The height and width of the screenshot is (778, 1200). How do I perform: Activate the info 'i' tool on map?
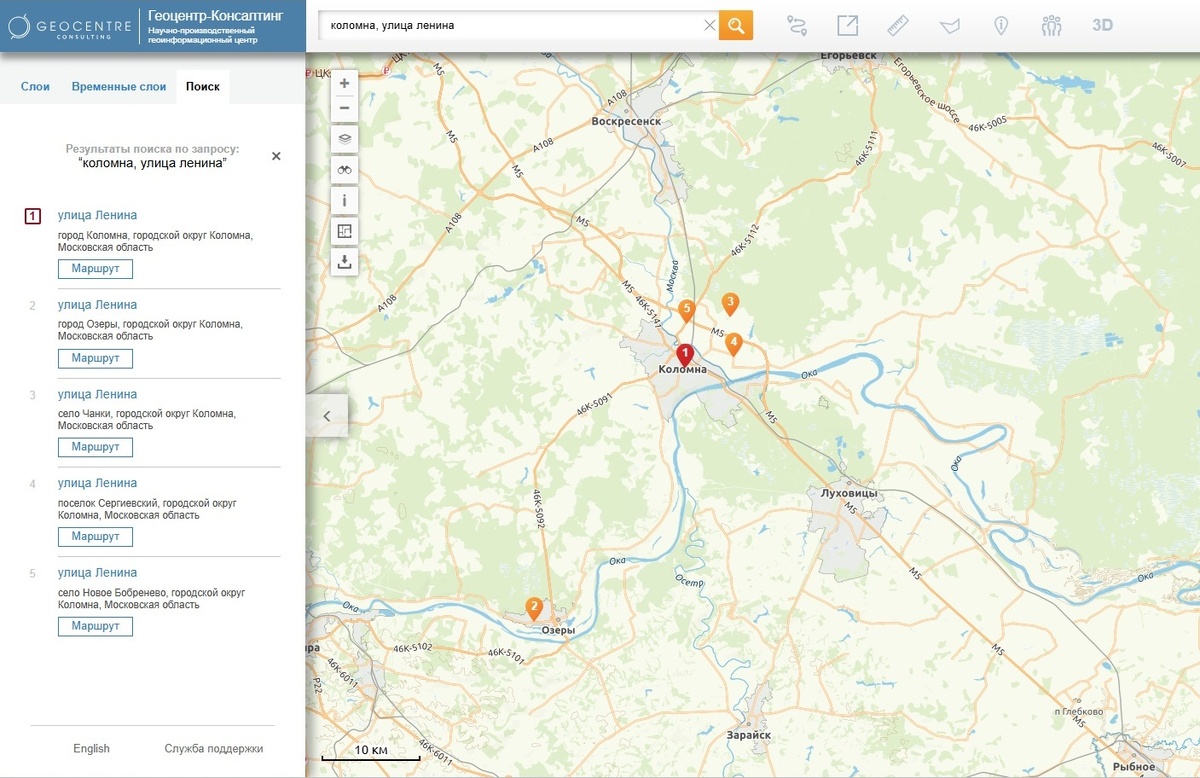pyautogui.click(x=344, y=201)
